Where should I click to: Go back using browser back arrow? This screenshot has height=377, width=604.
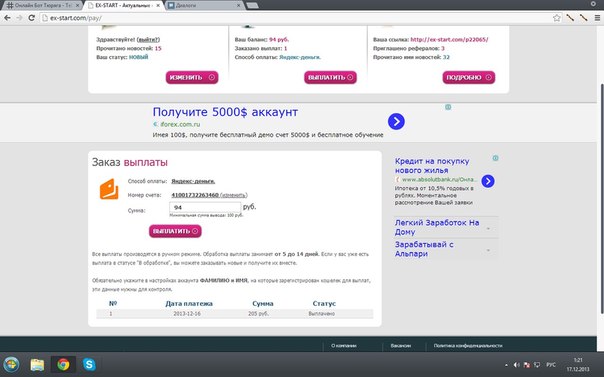click(7, 18)
